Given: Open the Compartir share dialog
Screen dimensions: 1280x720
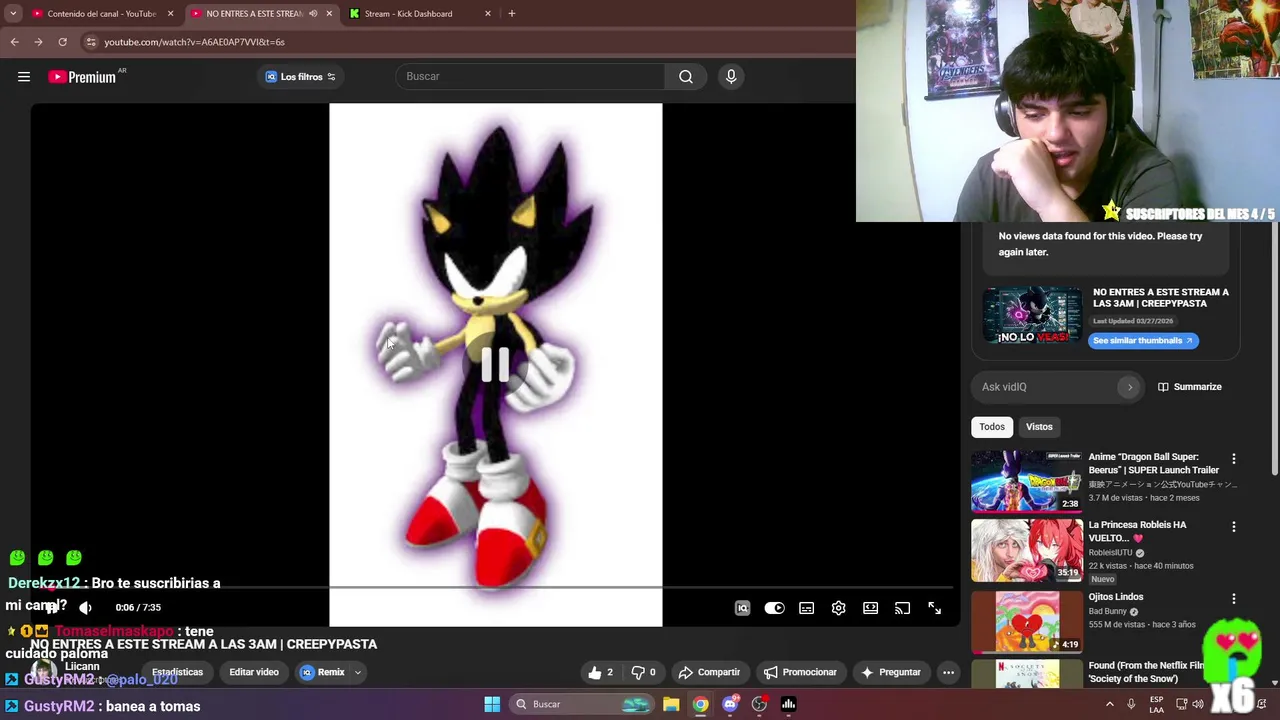Looking at the screenshot, I should point(709,672).
